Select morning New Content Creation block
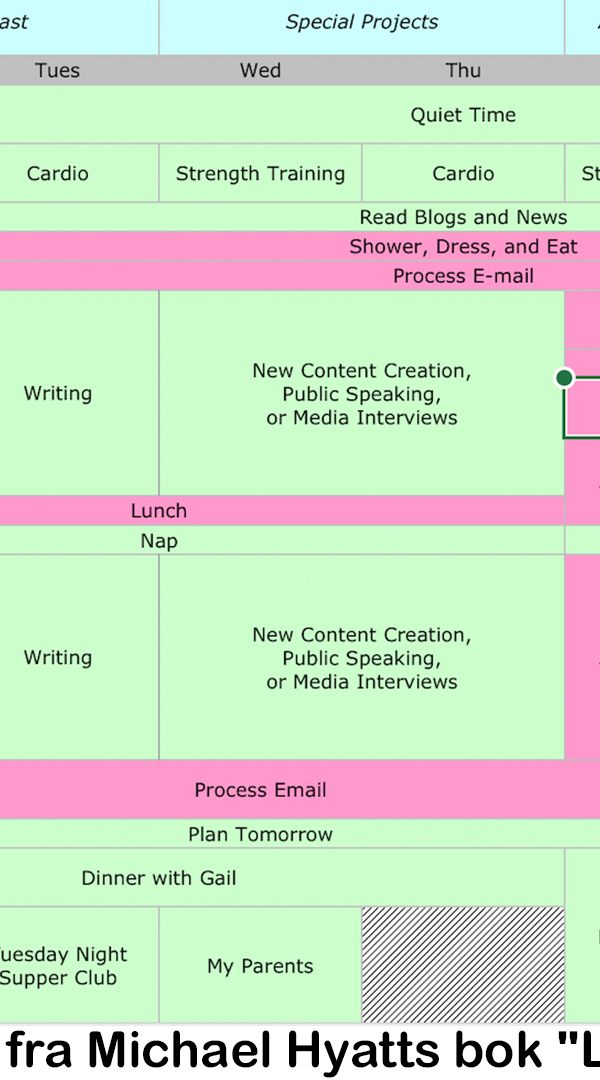Screen dimensions: 600x1080 click(362, 393)
